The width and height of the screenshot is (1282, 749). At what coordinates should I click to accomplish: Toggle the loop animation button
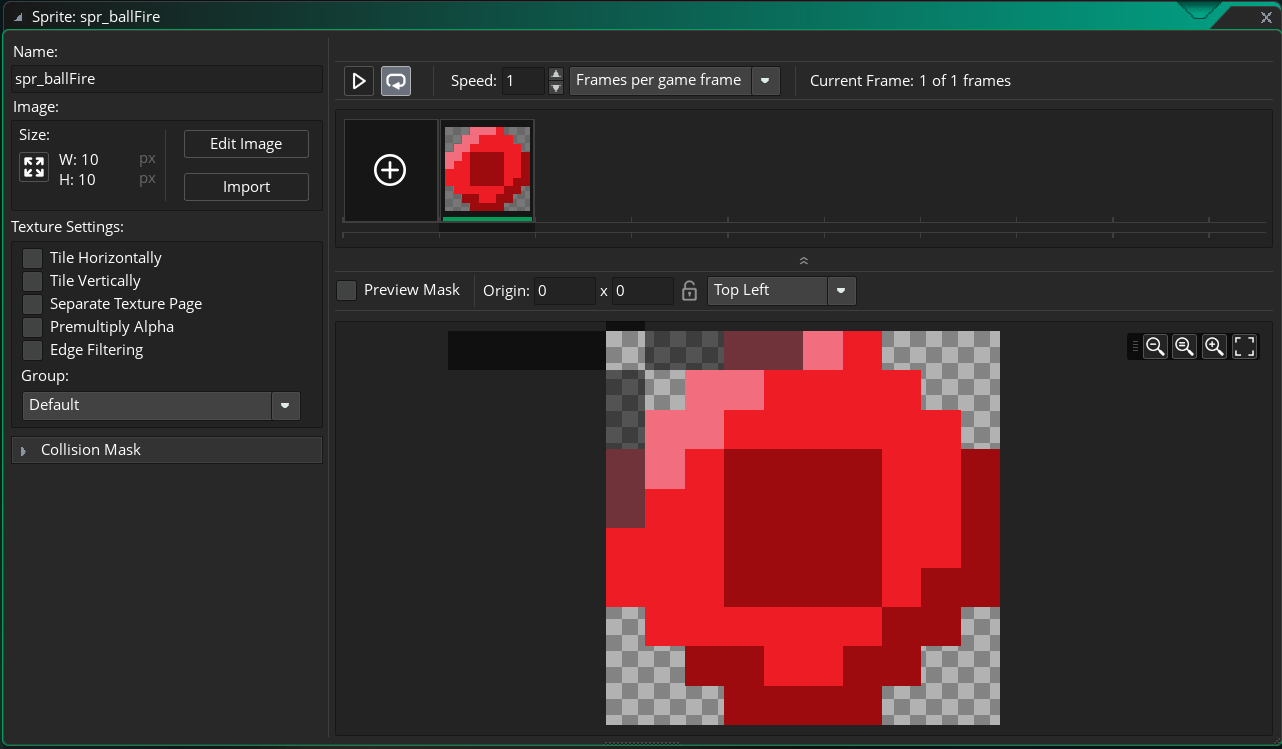(x=396, y=81)
